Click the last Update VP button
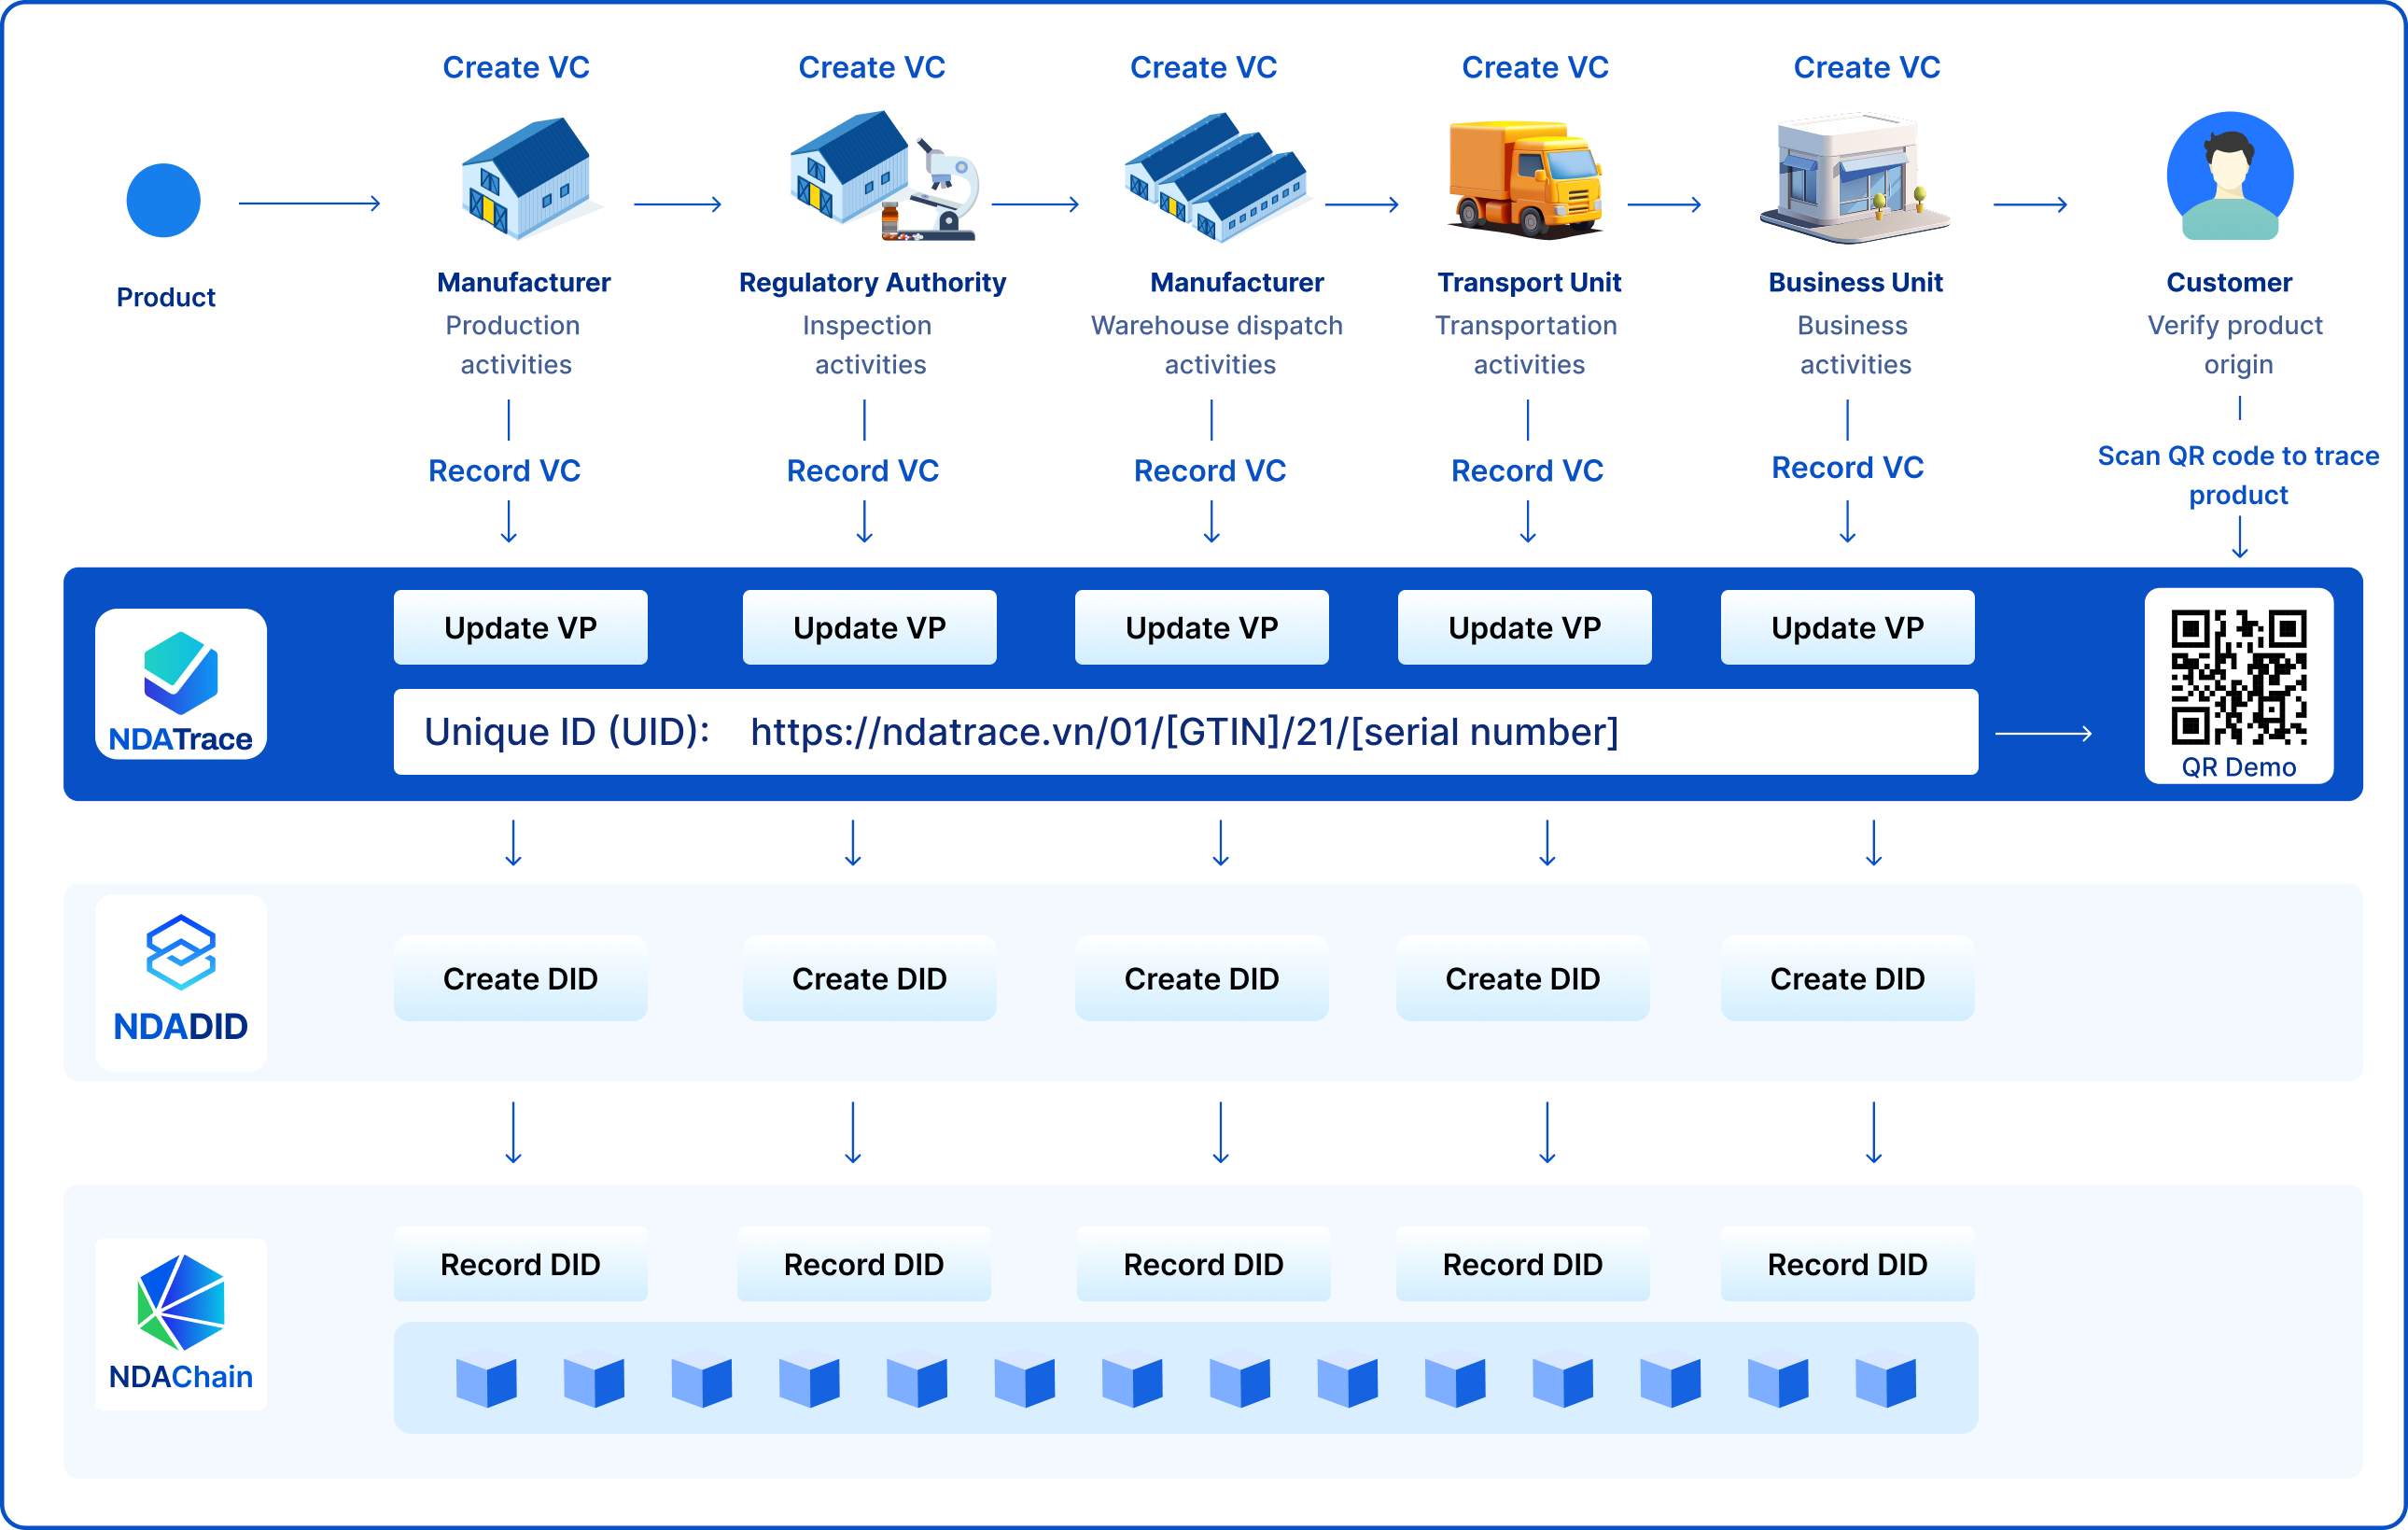Viewport: 2408px width, 1530px height. 1846,627
